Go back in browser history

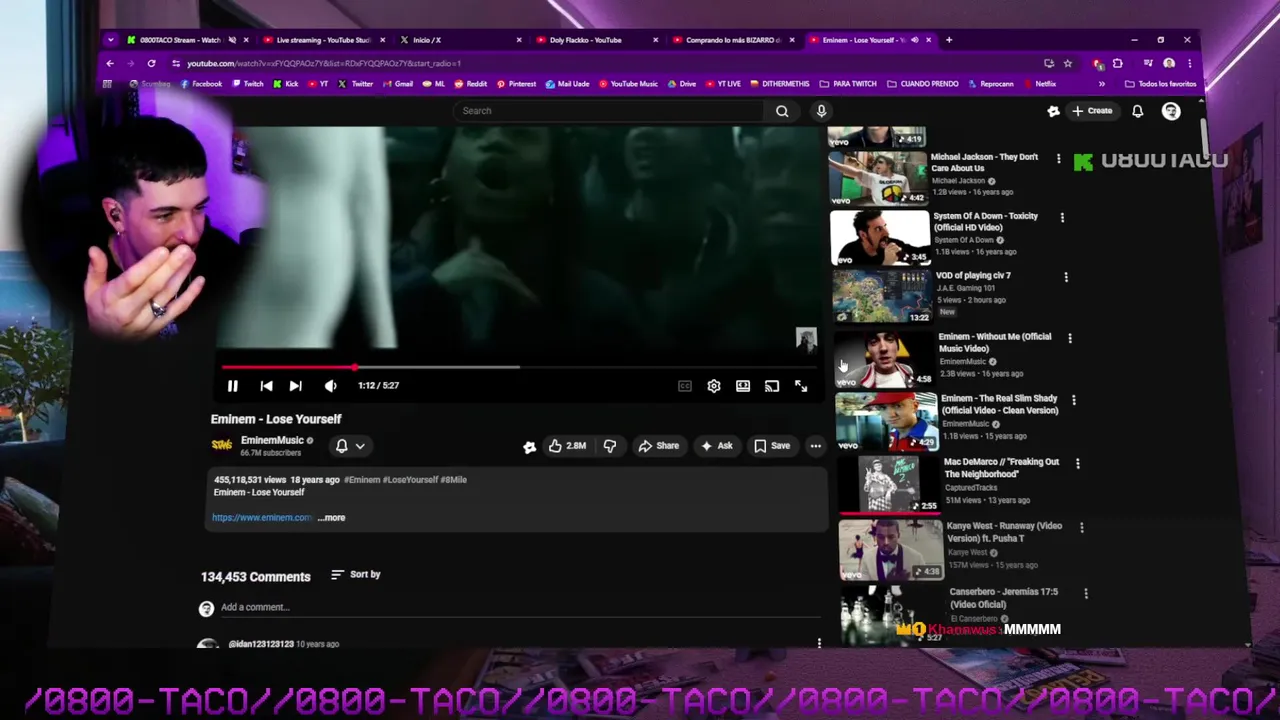[110, 63]
